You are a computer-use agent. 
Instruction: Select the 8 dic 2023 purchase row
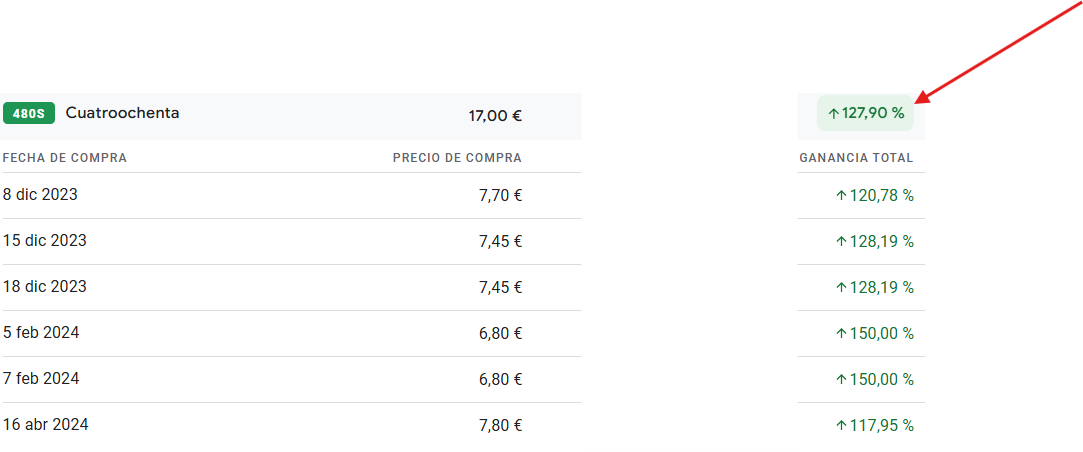[463, 196]
